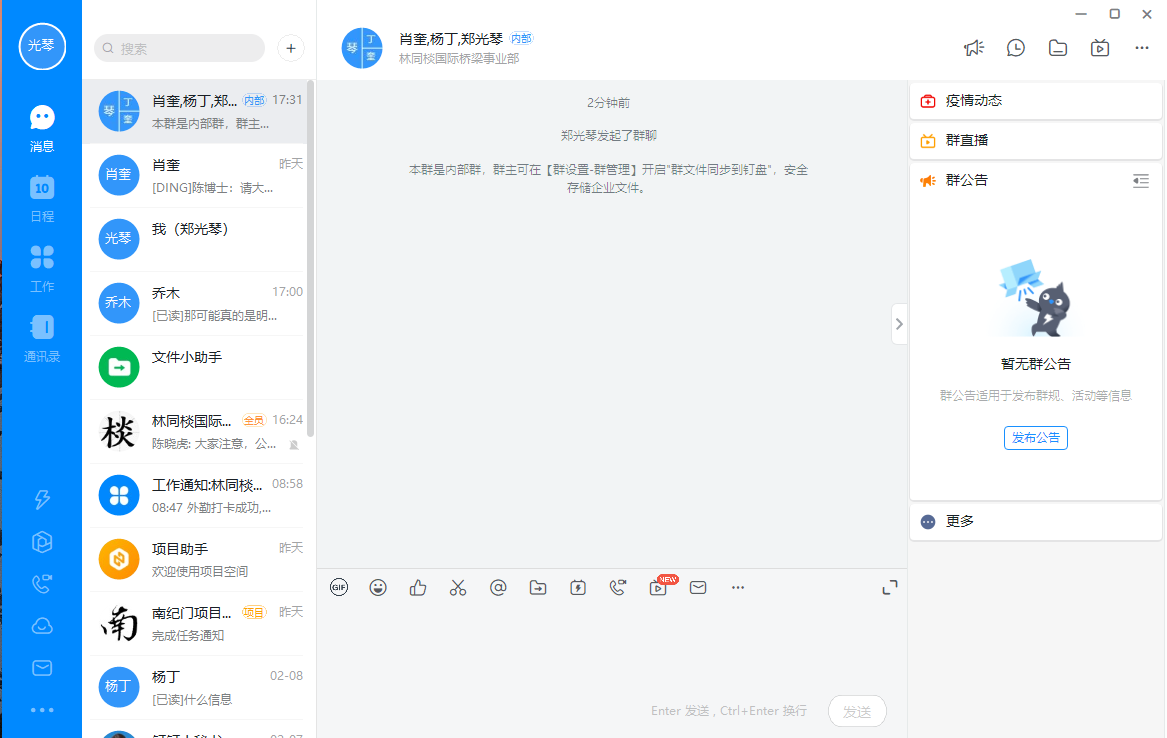The width and height of the screenshot is (1167, 738).
Task: Open the 工作通知:林同棪 notification chat
Action: (x=197, y=495)
